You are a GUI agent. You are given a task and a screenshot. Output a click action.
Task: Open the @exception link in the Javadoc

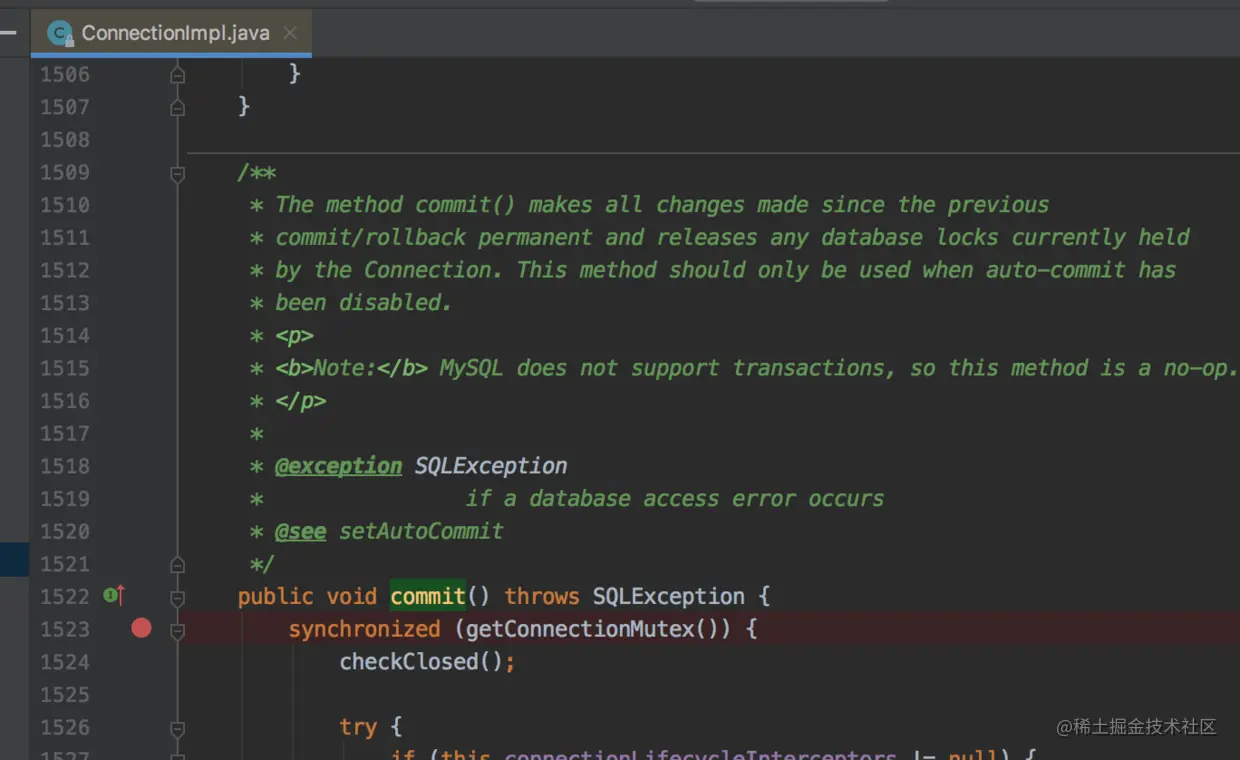click(x=338, y=465)
